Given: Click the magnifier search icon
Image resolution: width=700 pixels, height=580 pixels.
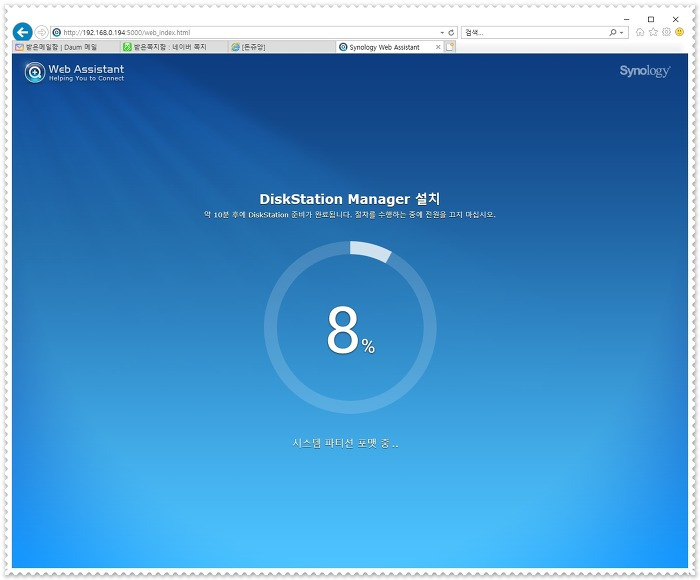Looking at the screenshot, I should (x=613, y=33).
